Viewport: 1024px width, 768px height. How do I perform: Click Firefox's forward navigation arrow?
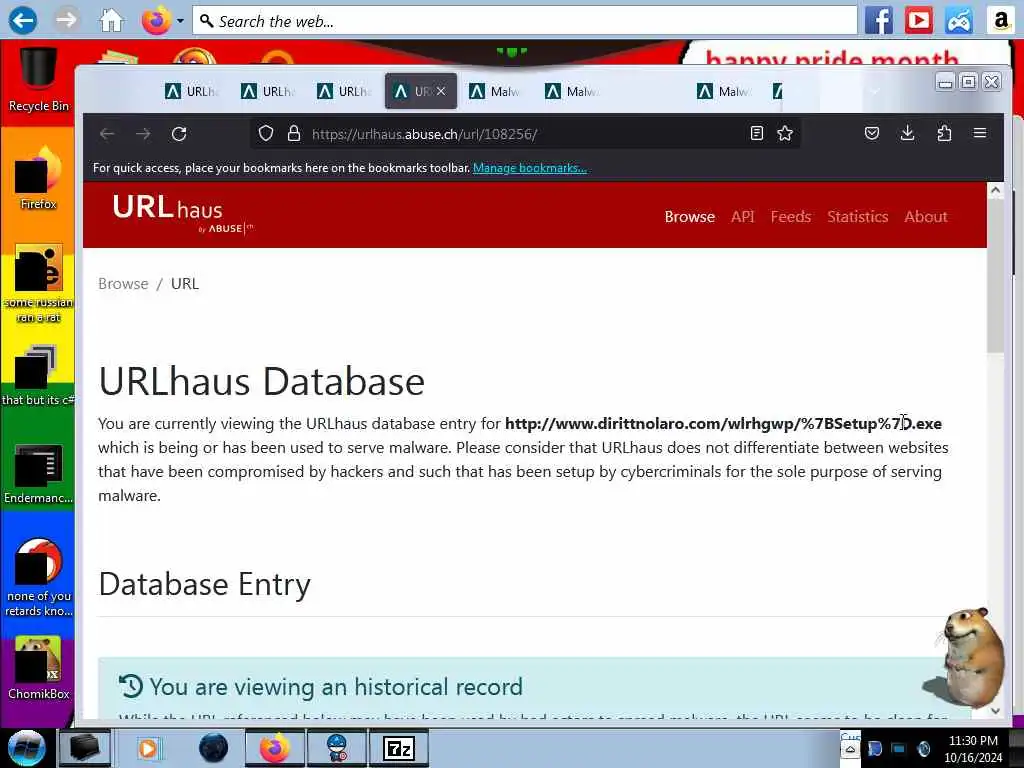143,134
